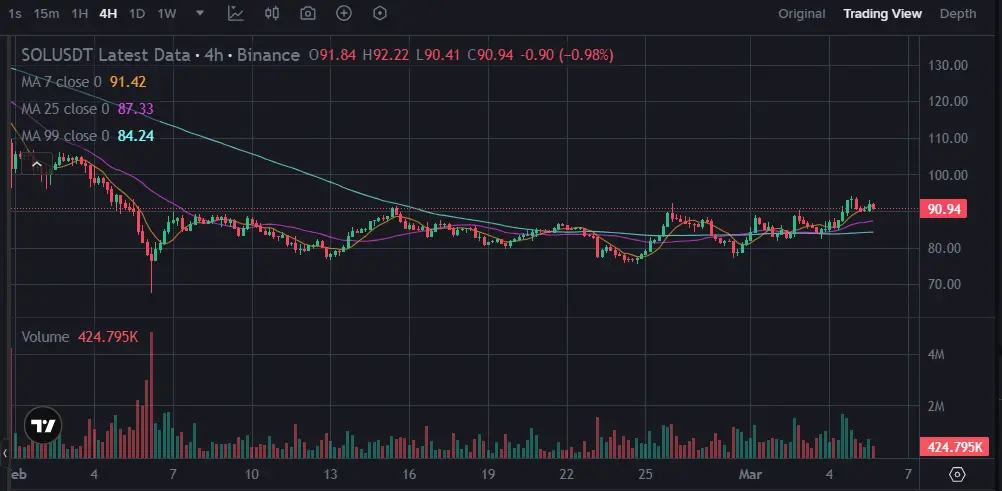Click the Volume indicator label
1002x491 pixels.
tap(46, 338)
